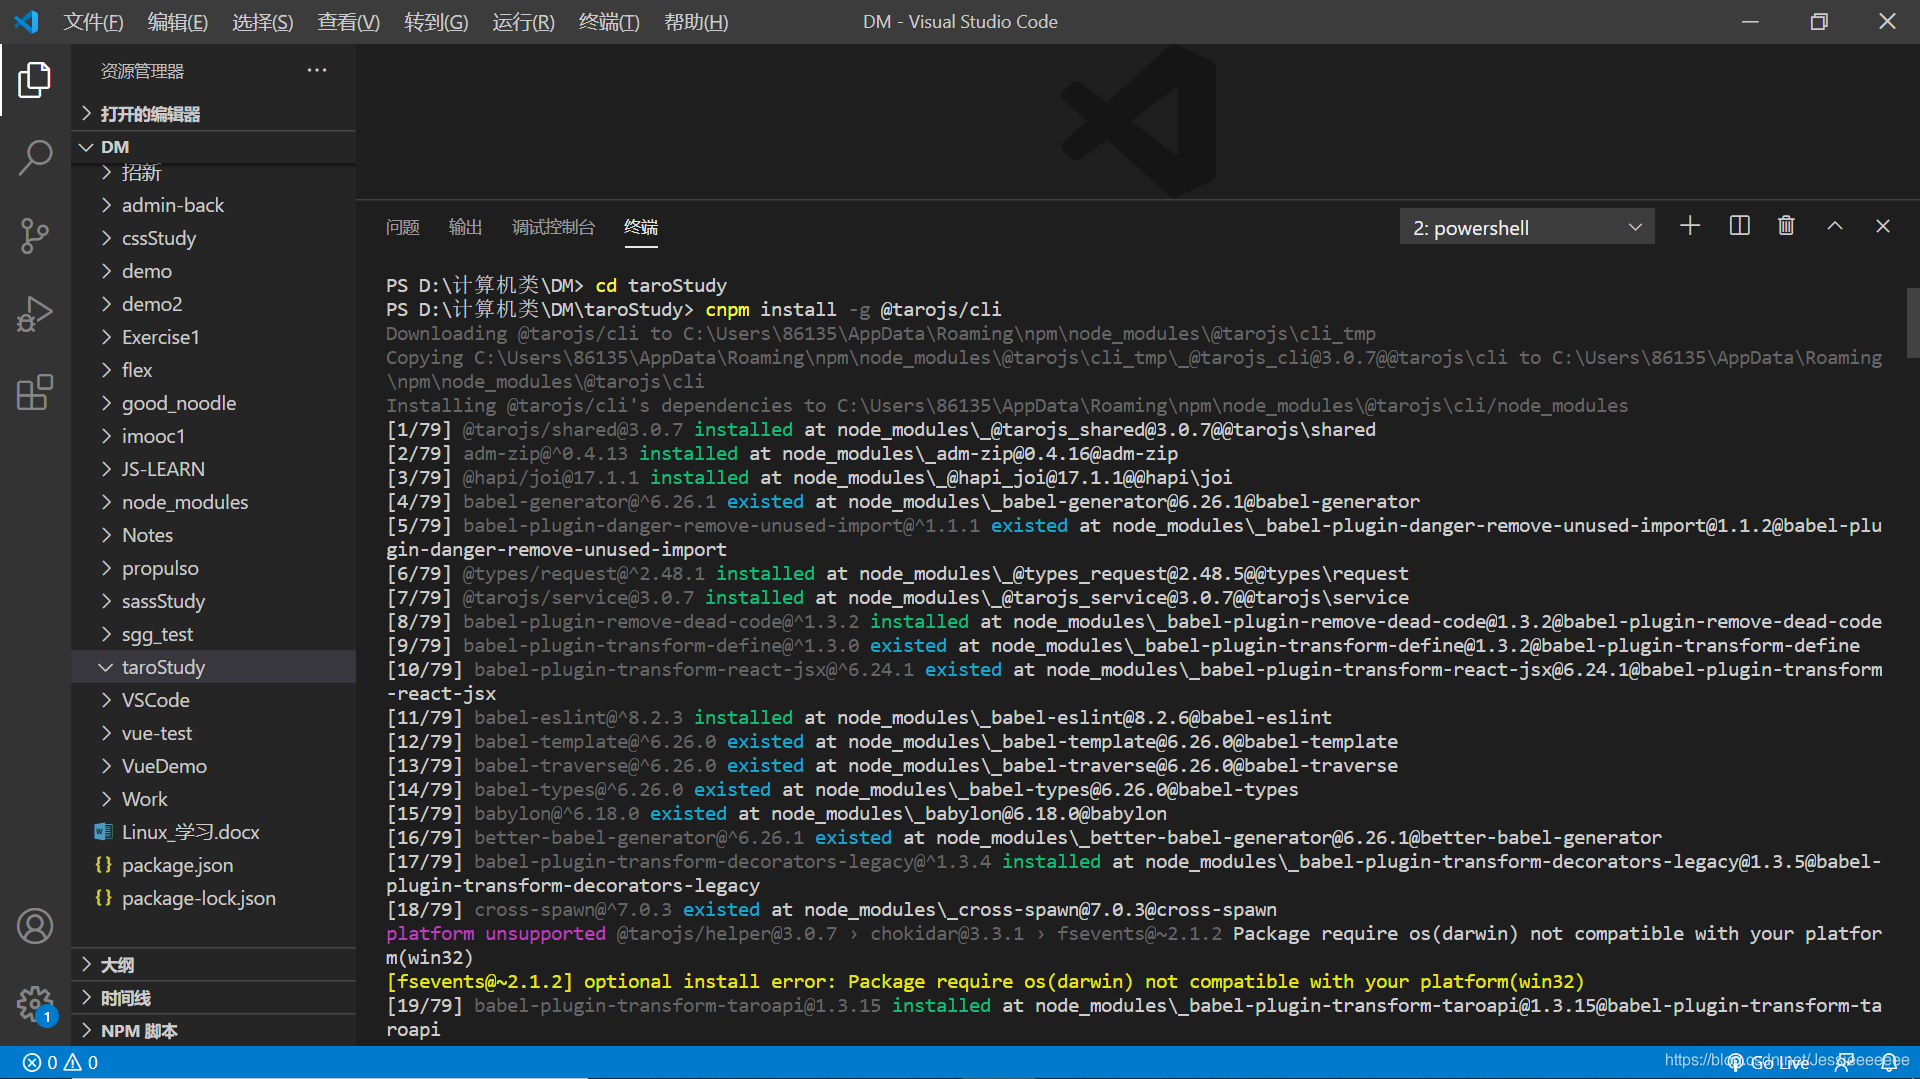The image size is (1920, 1079).
Task: Open the powershell terminal selector dropdown
Action: (x=1527, y=227)
